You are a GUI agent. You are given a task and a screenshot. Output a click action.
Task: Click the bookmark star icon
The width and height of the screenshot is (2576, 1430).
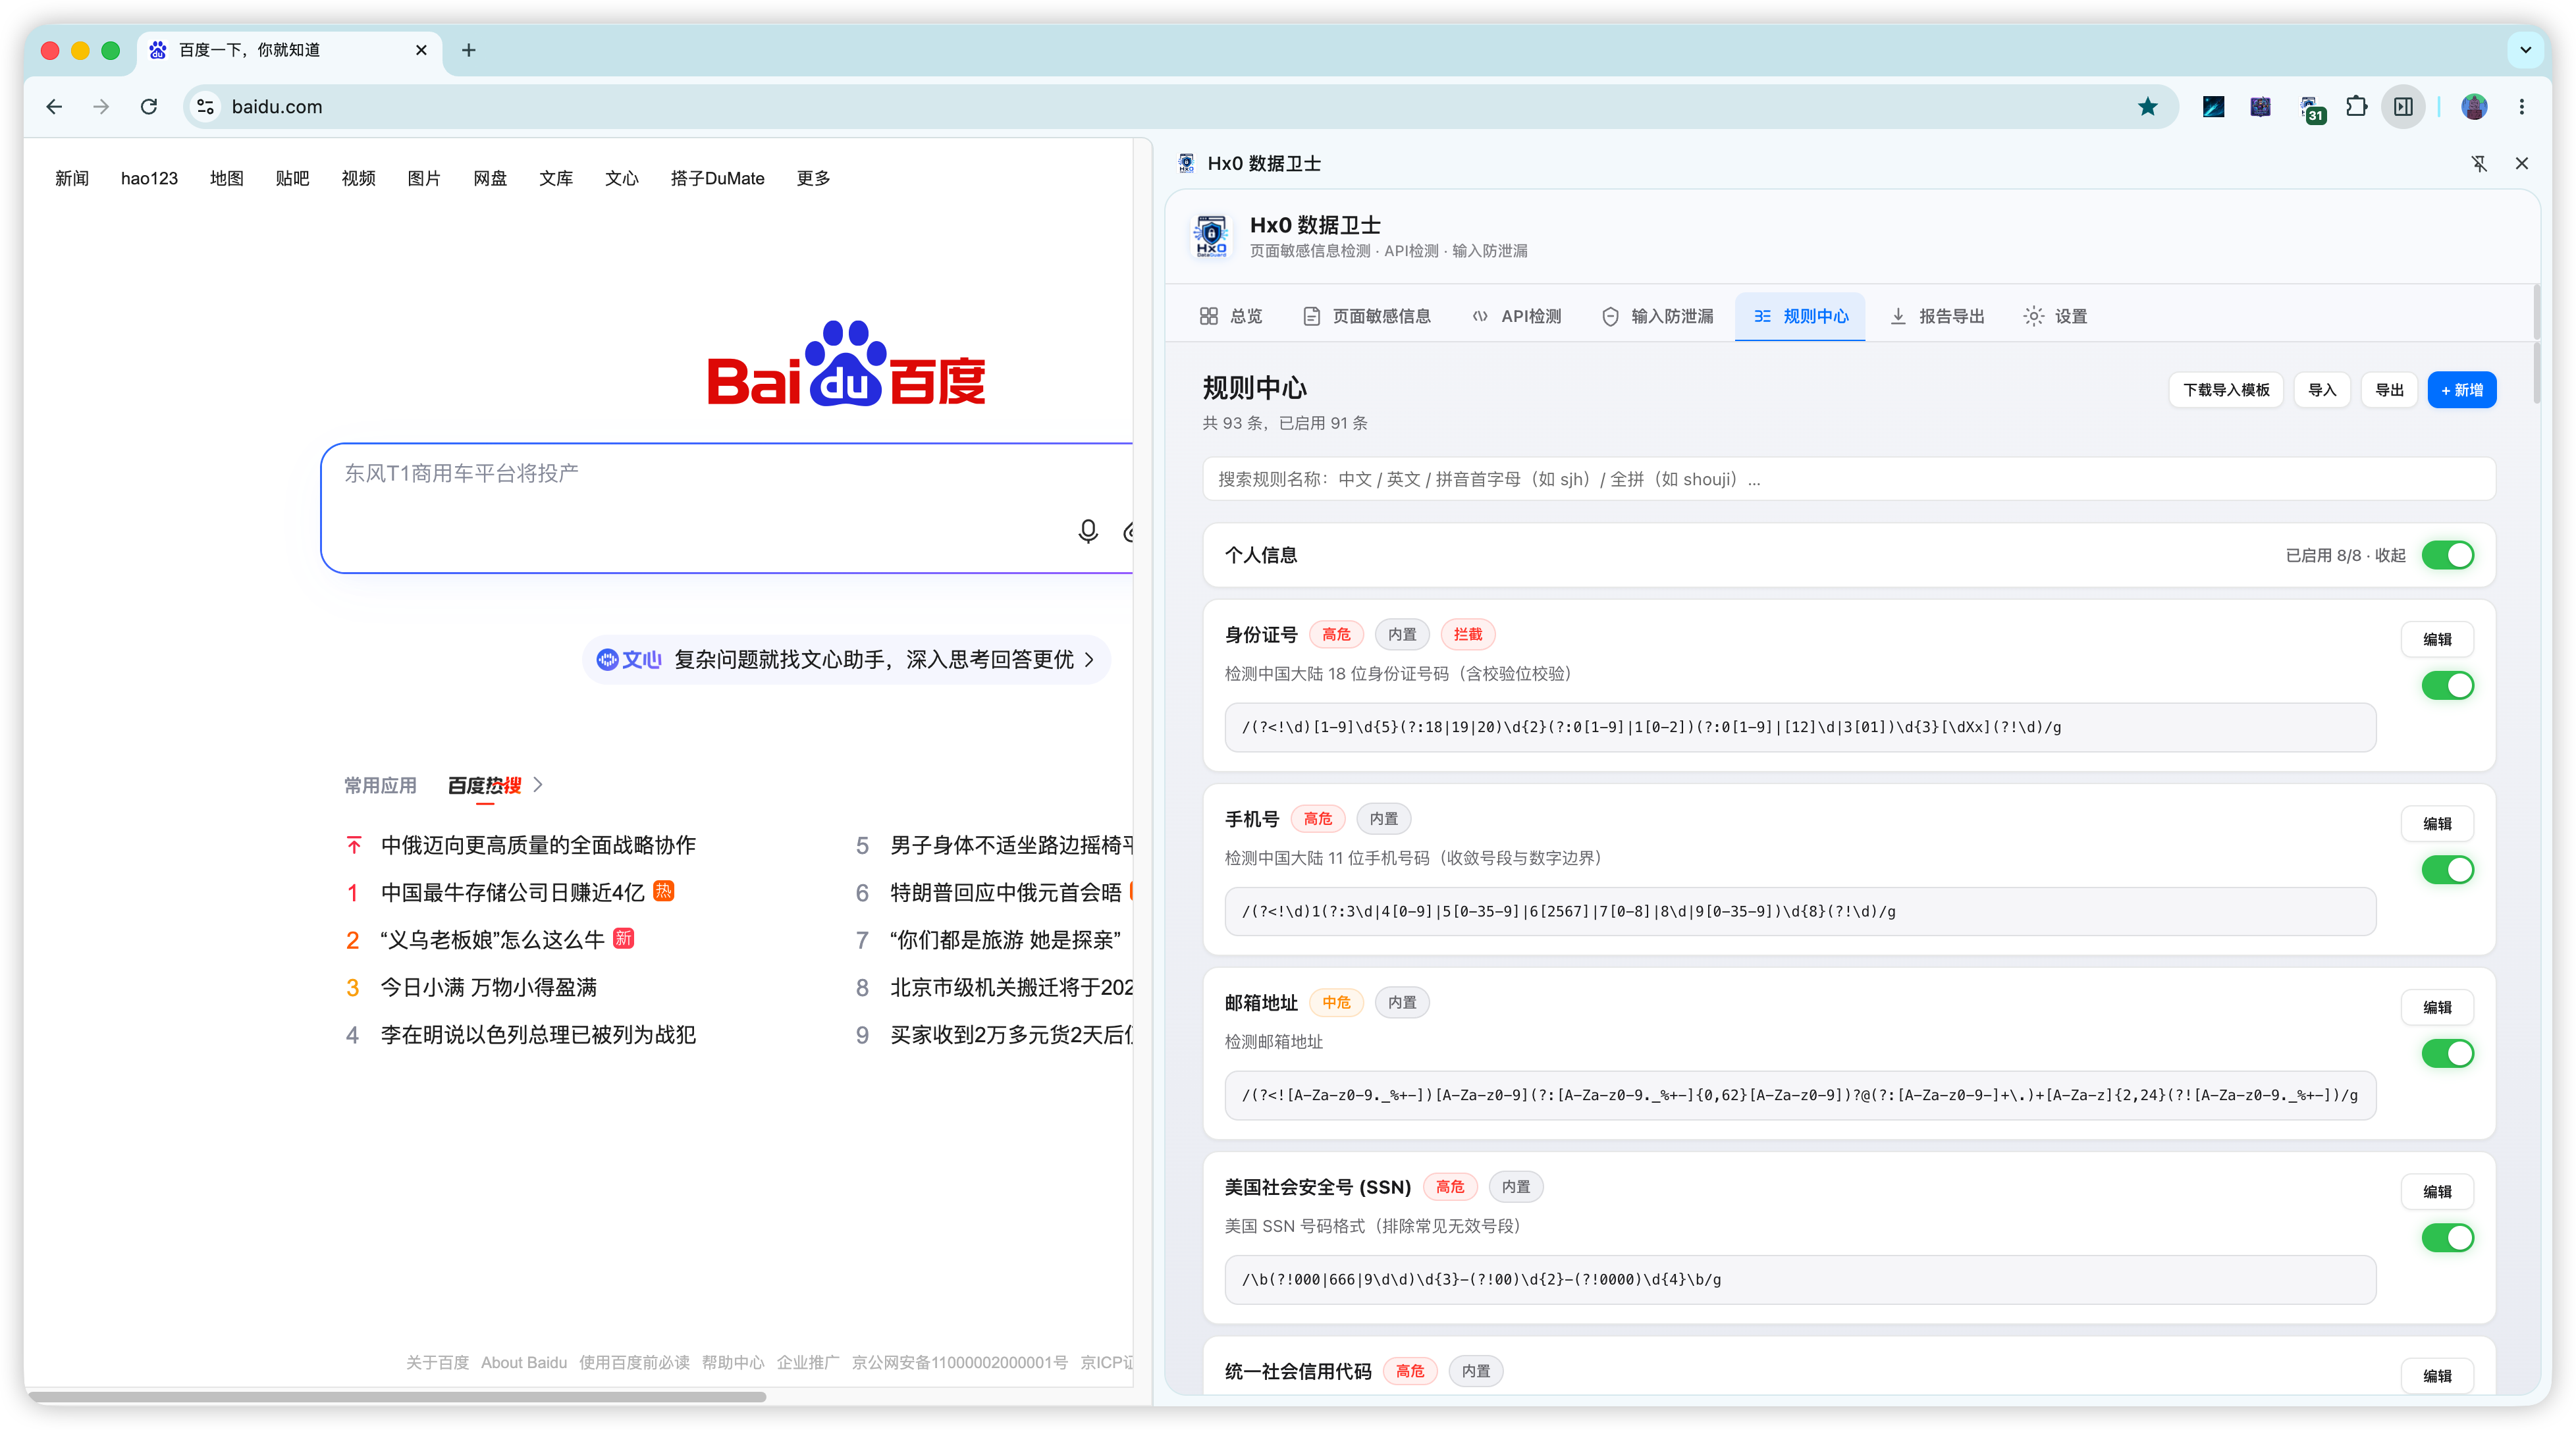click(x=2147, y=107)
